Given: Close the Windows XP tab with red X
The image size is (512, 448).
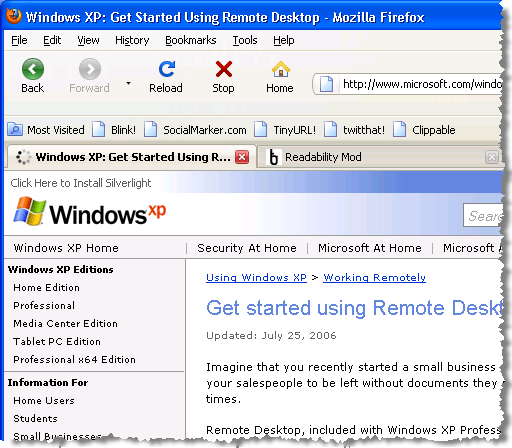Looking at the screenshot, I should click(x=242, y=157).
